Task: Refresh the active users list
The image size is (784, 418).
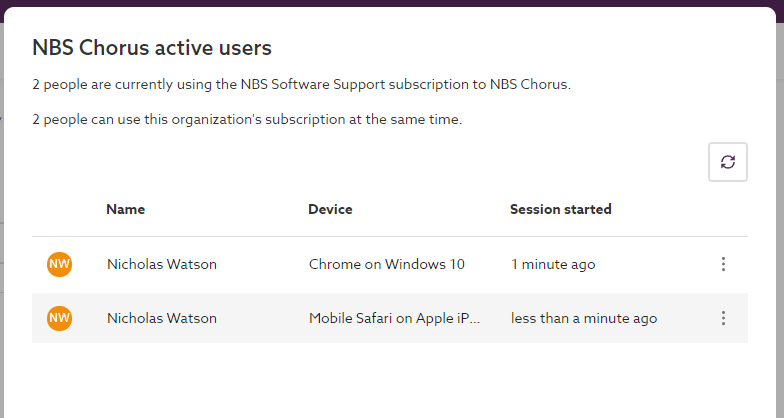Action: [727, 162]
